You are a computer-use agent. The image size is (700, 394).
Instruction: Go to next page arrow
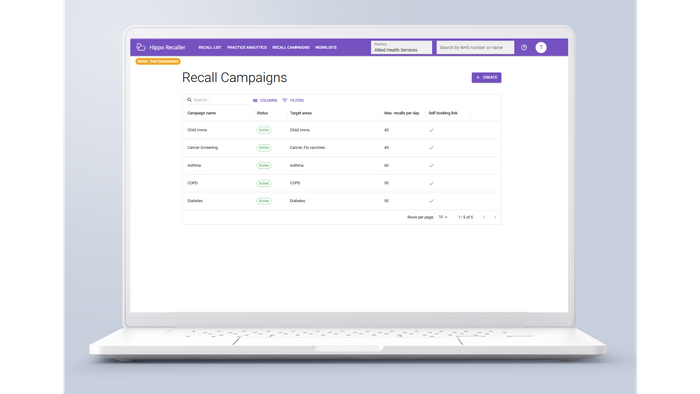[x=495, y=217]
